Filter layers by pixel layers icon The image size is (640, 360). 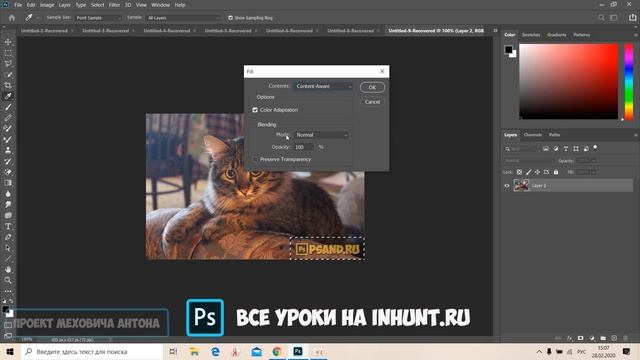[546, 149]
